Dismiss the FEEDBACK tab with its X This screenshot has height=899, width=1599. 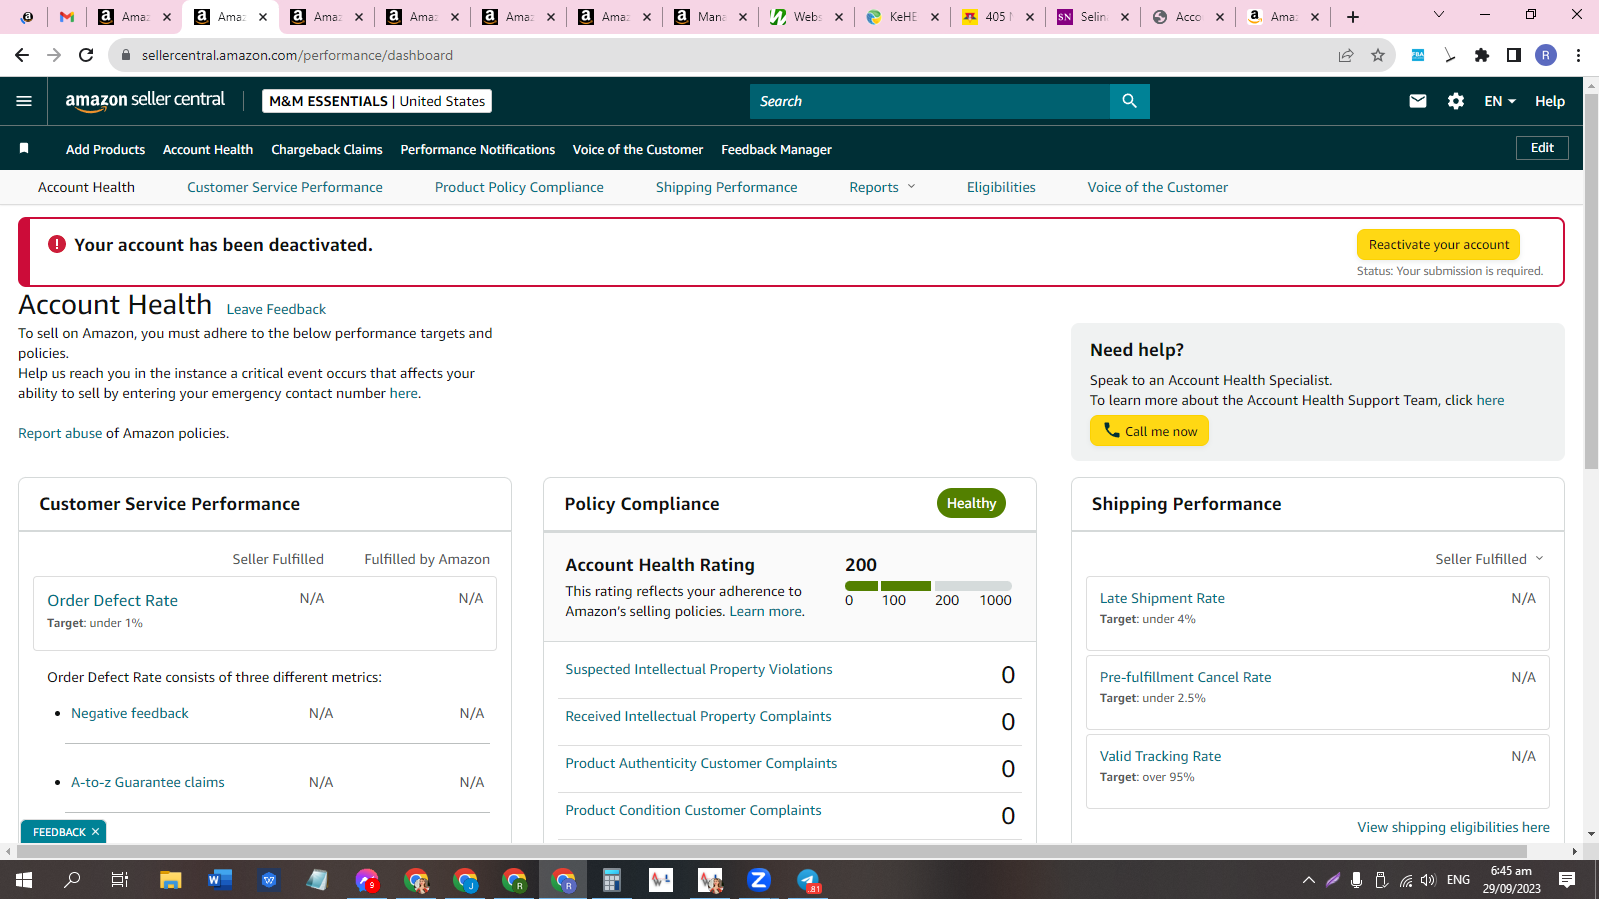(x=96, y=832)
